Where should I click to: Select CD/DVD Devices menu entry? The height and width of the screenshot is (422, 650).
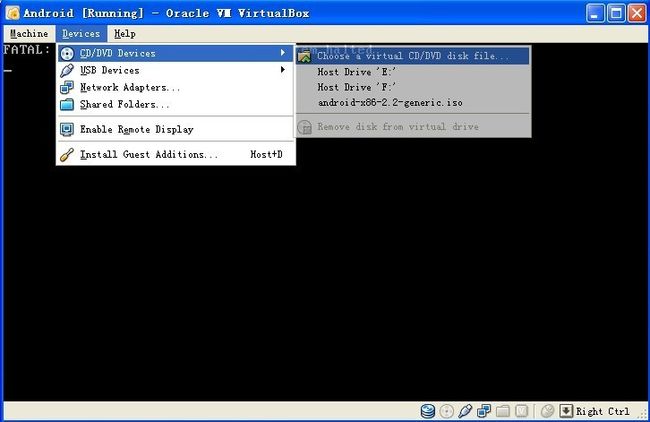(176, 53)
